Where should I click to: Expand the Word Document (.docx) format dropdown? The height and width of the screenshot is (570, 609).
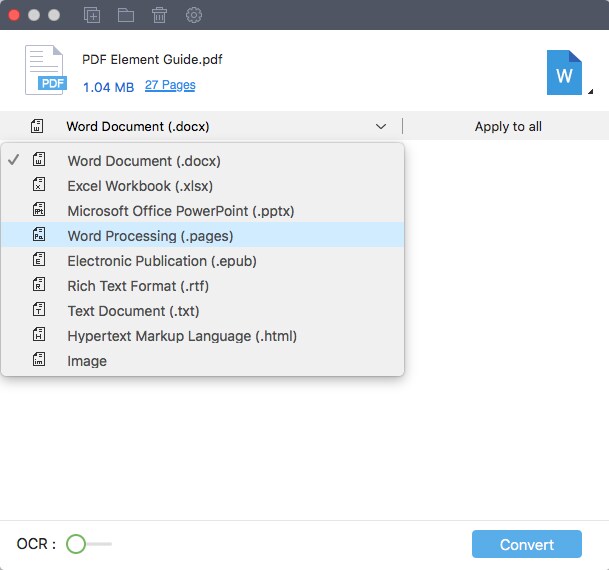(380, 127)
